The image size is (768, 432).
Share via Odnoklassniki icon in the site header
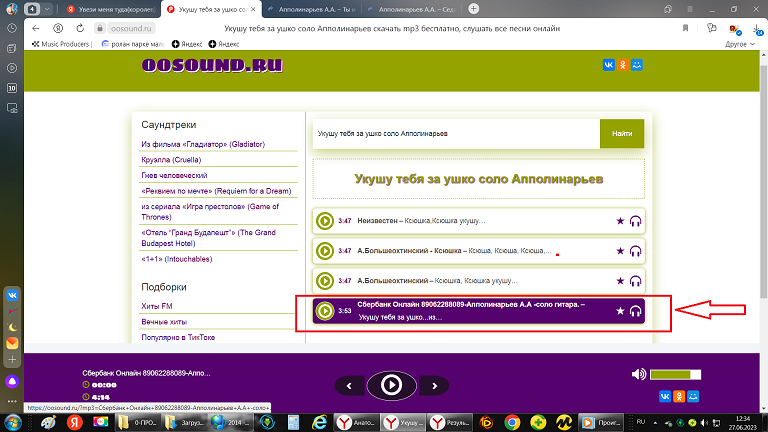pos(623,65)
